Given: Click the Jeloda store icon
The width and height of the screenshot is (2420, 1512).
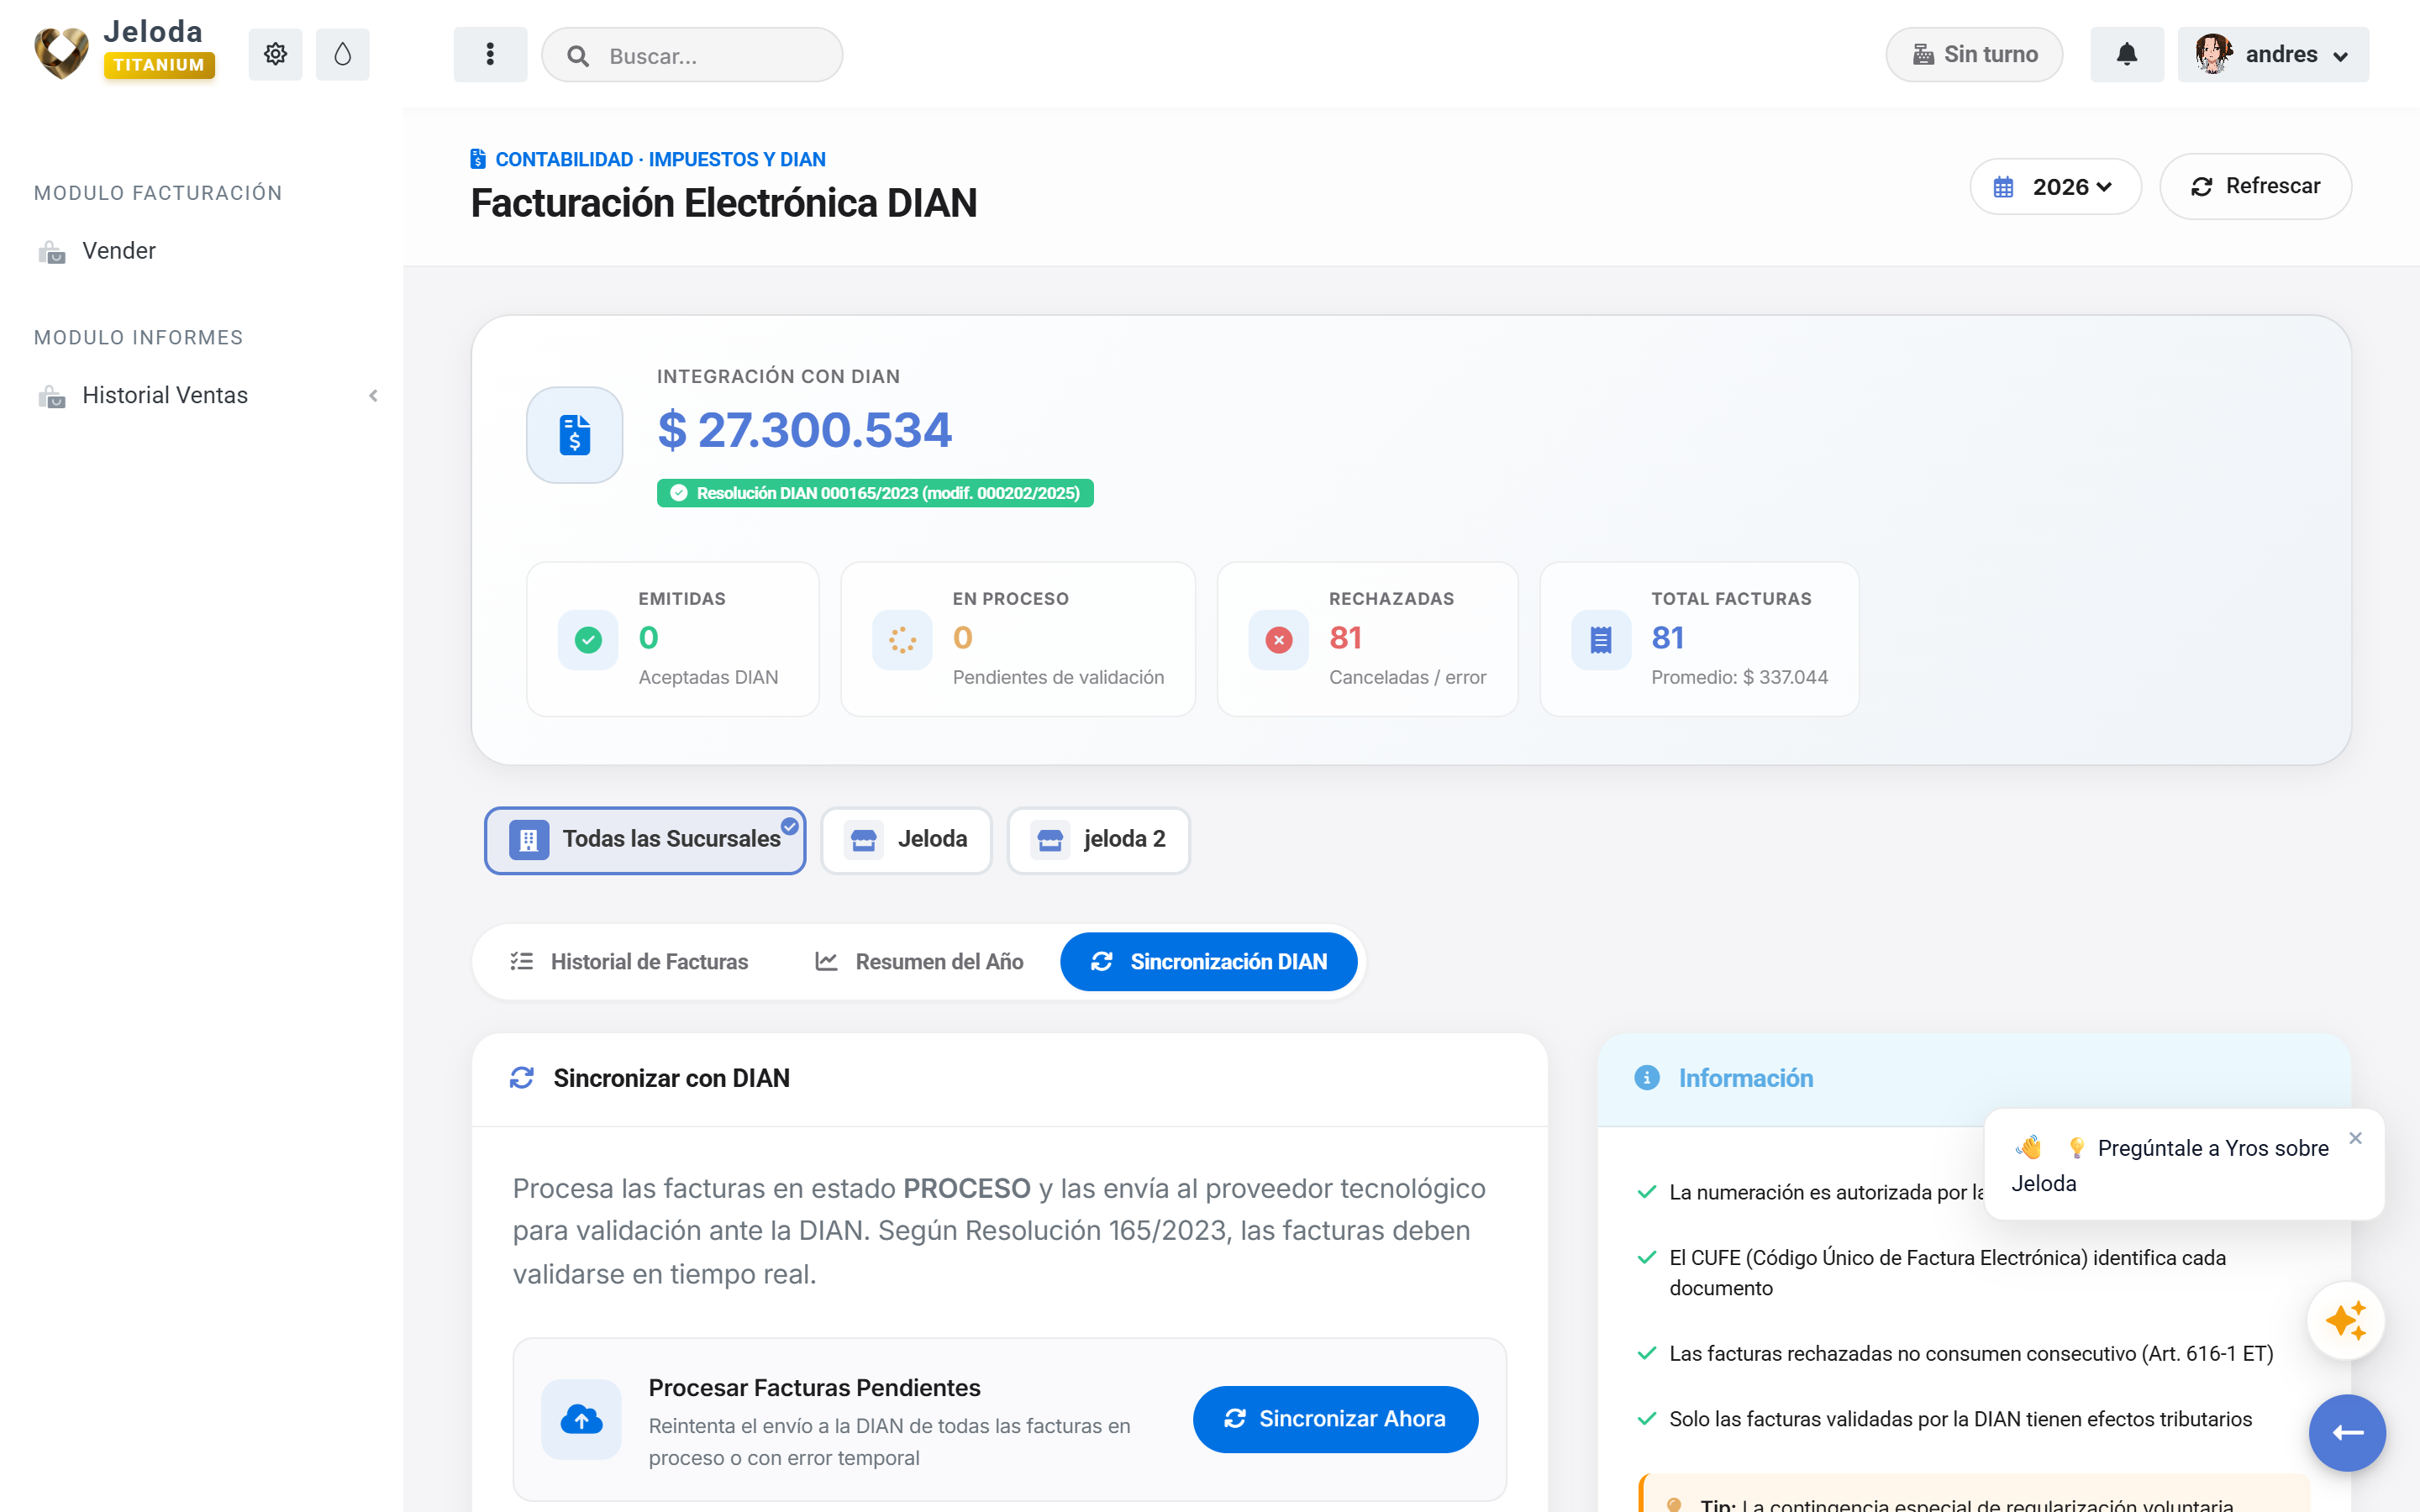Looking at the screenshot, I should (x=864, y=840).
